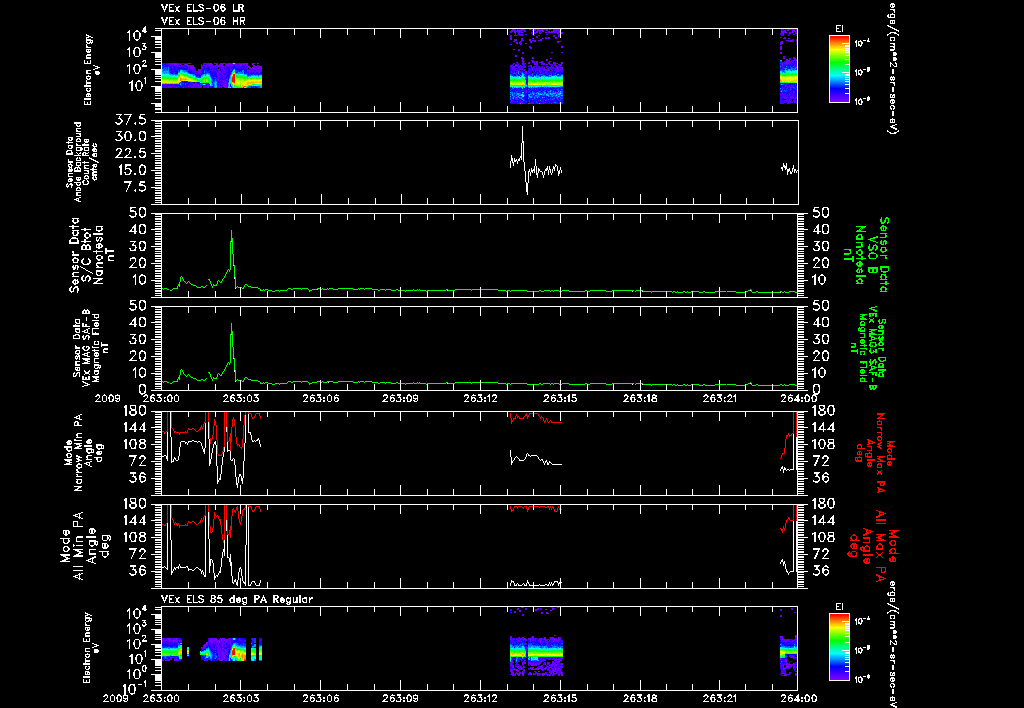
Task: Click the 30.0 tick on the count rate axis
Action: (131, 137)
